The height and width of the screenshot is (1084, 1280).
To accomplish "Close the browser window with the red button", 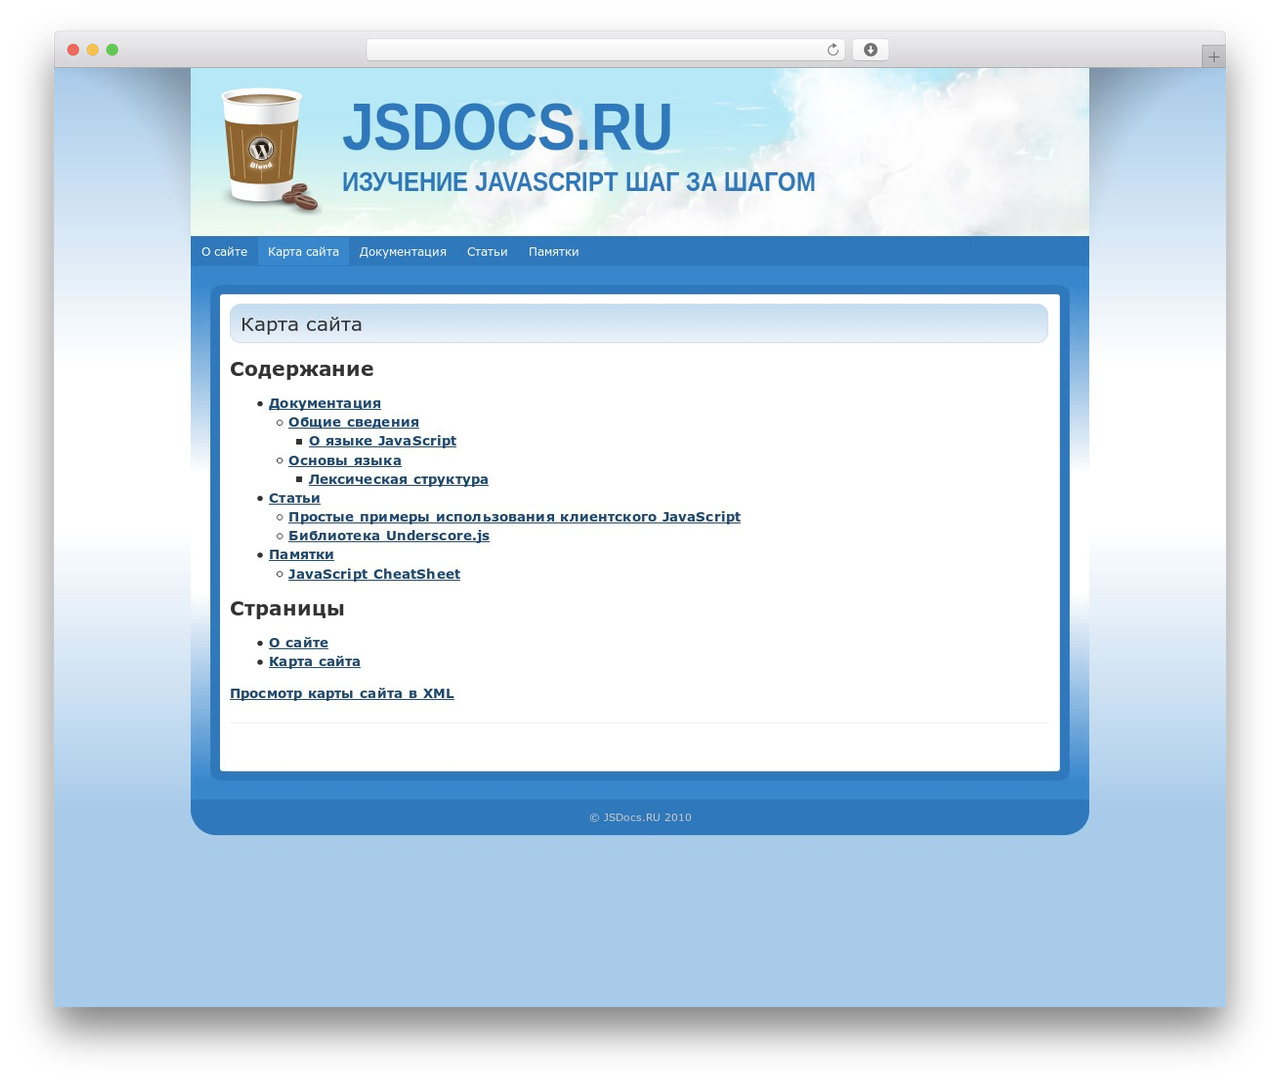I will [x=73, y=50].
